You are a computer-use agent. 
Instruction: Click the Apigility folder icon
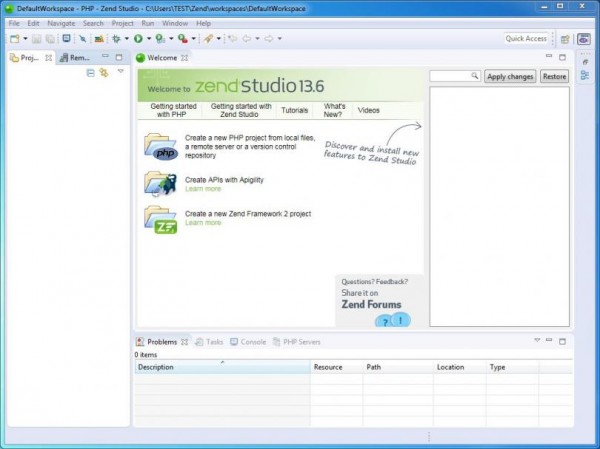161,184
